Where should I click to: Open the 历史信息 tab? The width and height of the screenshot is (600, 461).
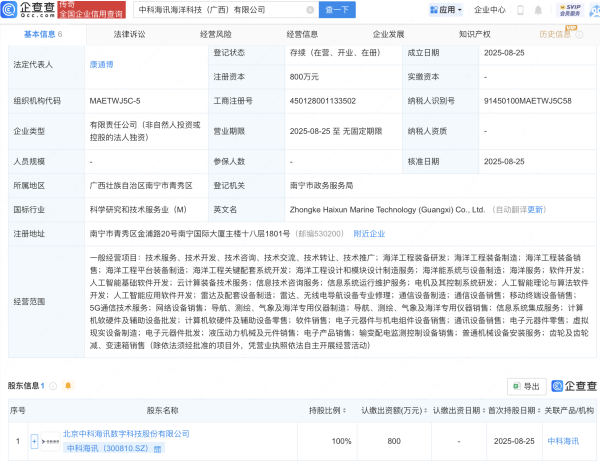553,34
